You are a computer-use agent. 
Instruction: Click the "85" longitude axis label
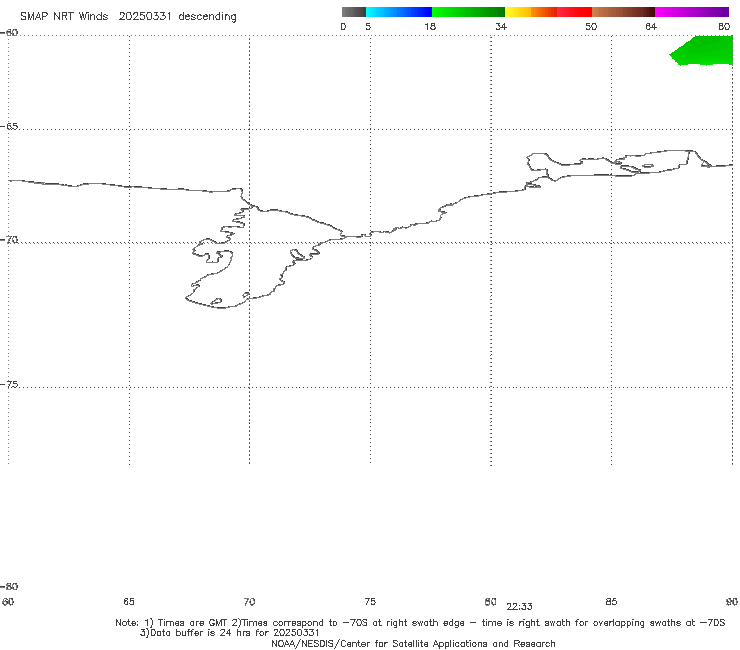tap(611, 601)
